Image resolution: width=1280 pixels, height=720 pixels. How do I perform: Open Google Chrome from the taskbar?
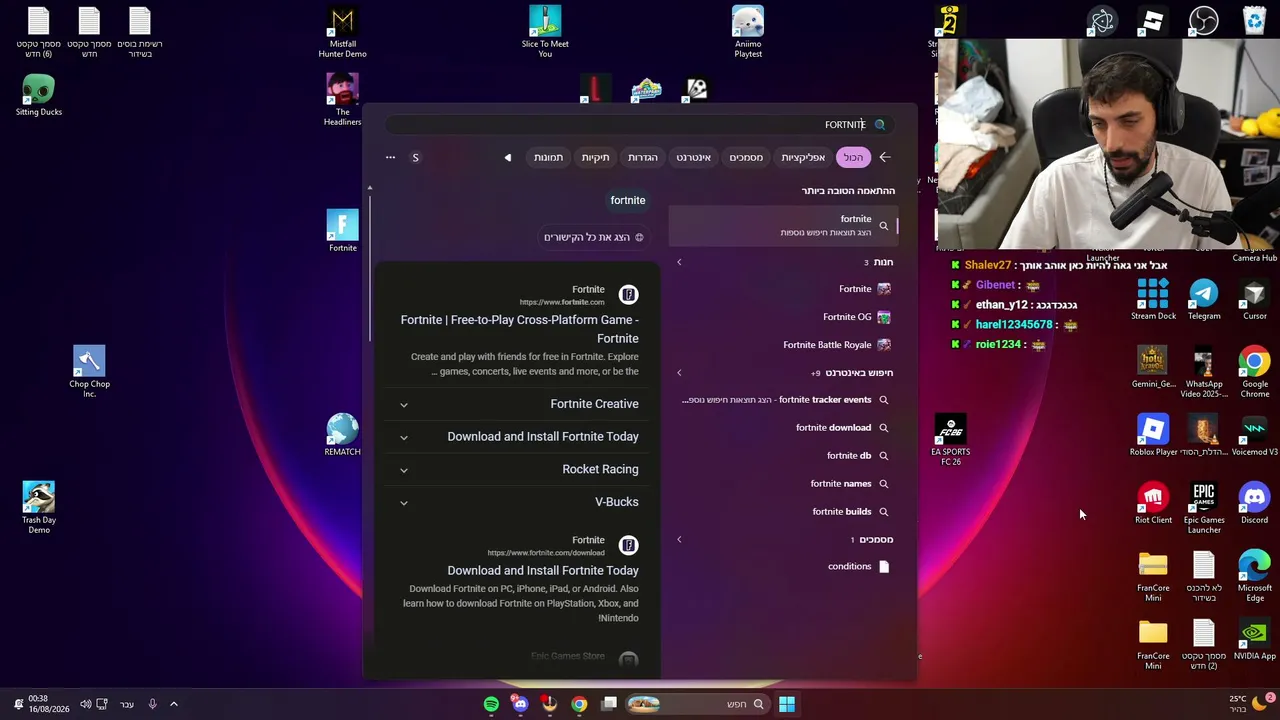coord(579,704)
